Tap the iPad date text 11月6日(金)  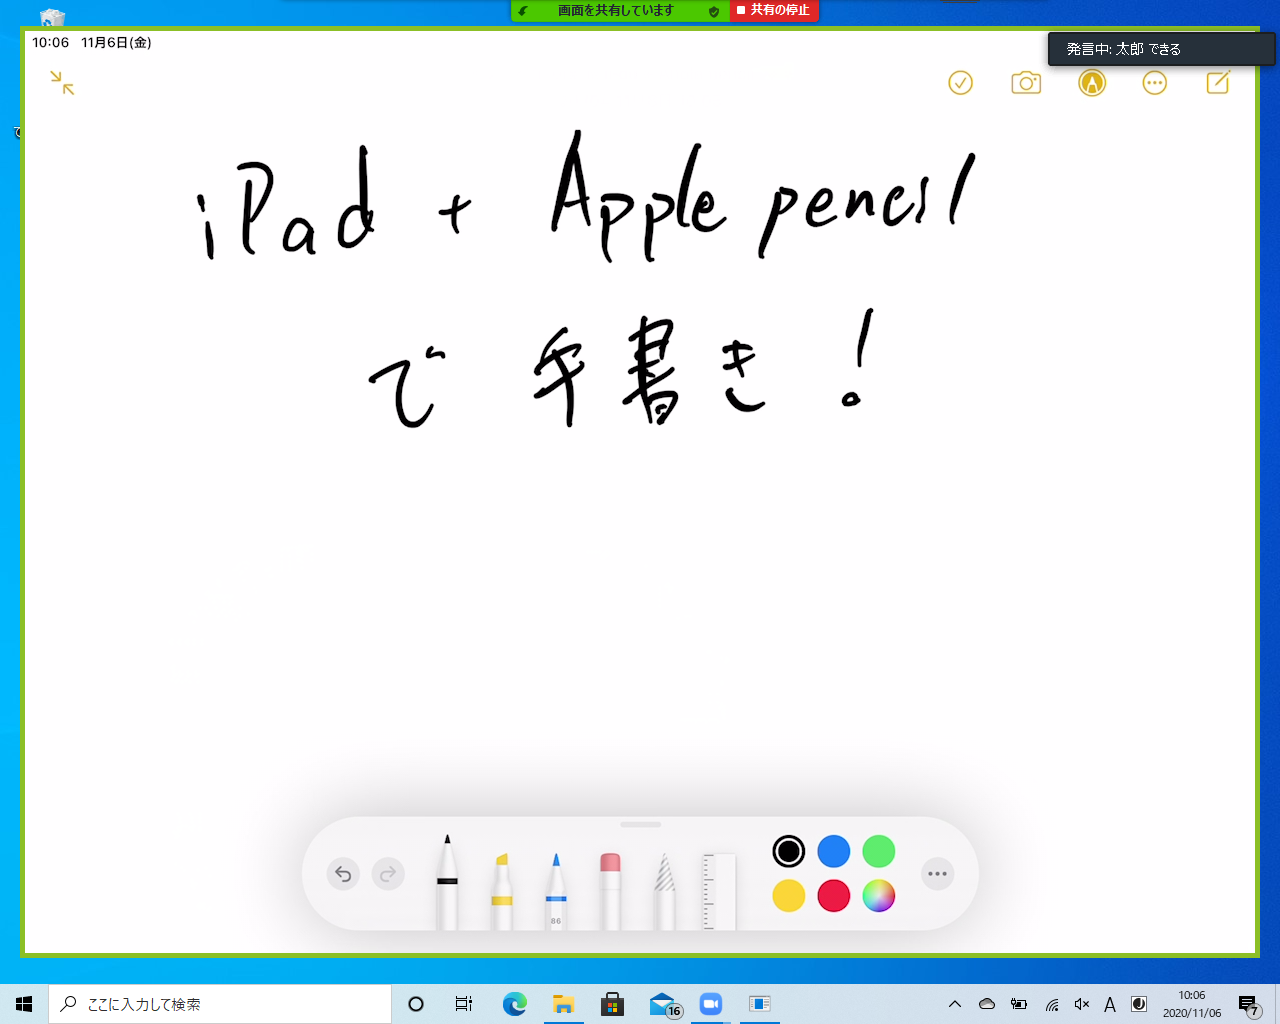(116, 43)
